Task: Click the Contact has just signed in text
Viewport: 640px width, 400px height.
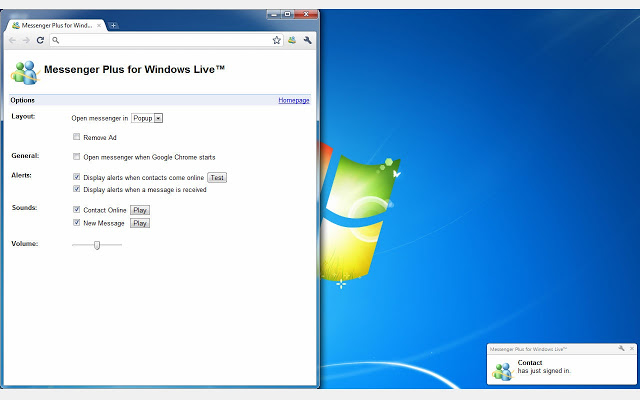Action: [544, 367]
